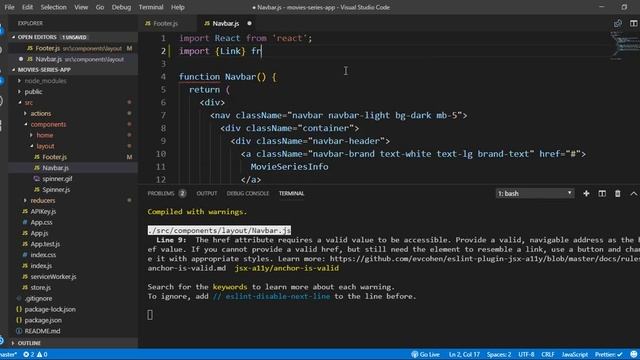Viewport: 640px width, 360px height.
Task: Switch to the Debug Console tab
Action: 247,193
